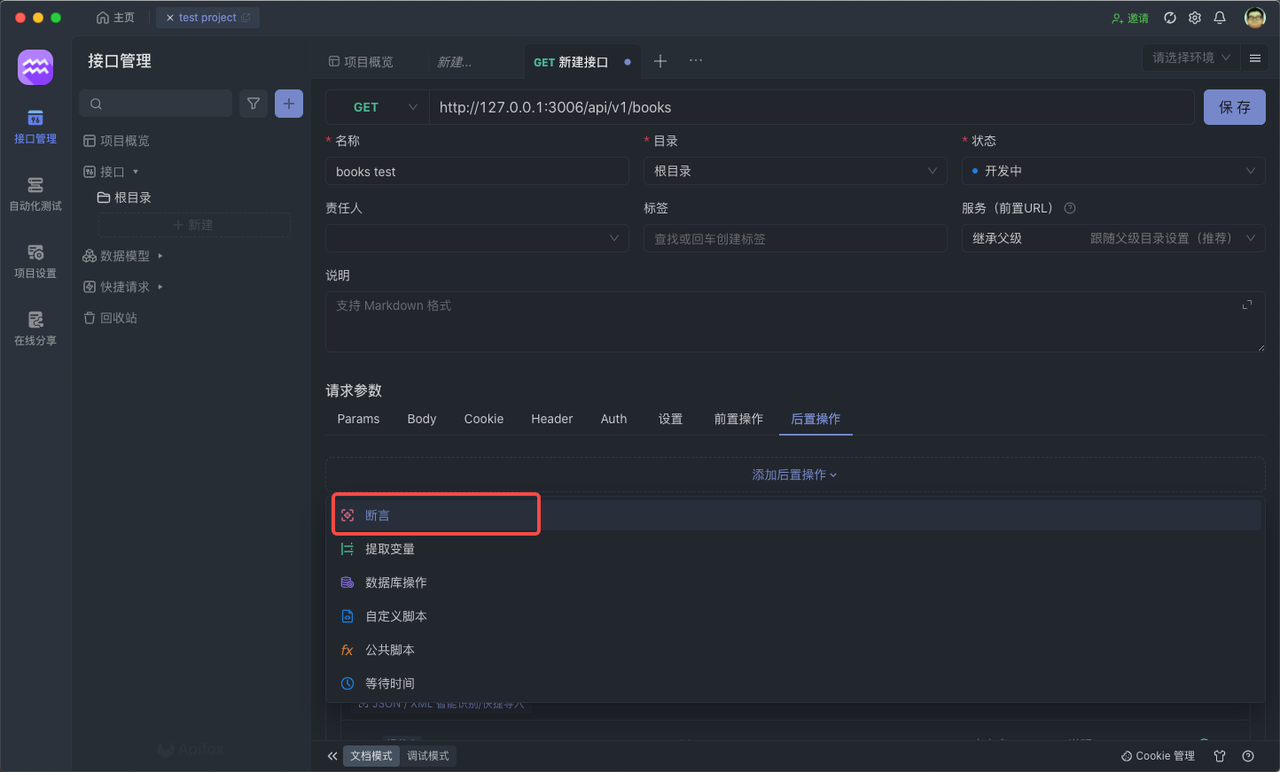Click the search magnifier icon
This screenshot has height=772, width=1280.
click(x=96, y=104)
